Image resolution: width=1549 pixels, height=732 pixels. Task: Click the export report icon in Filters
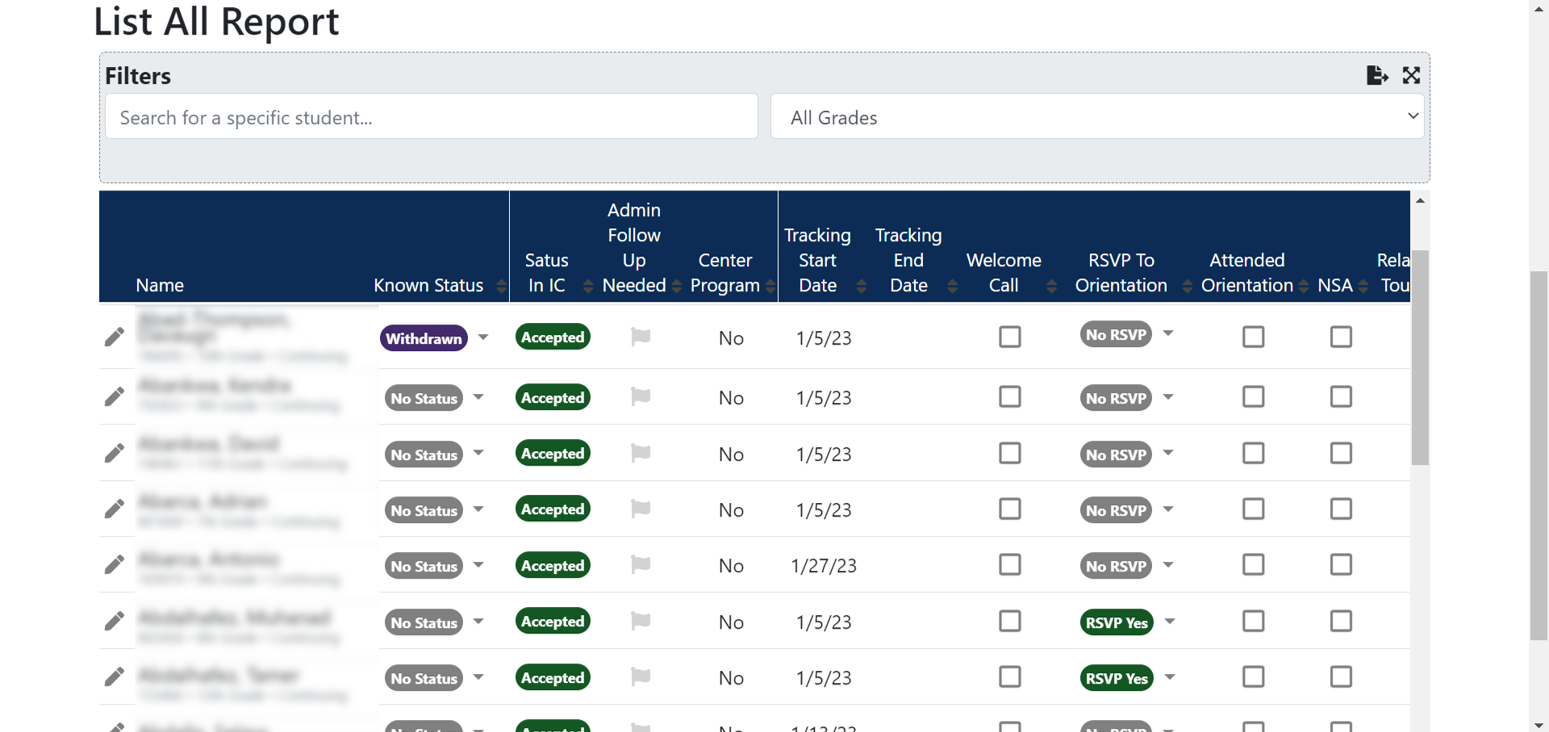point(1377,75)
